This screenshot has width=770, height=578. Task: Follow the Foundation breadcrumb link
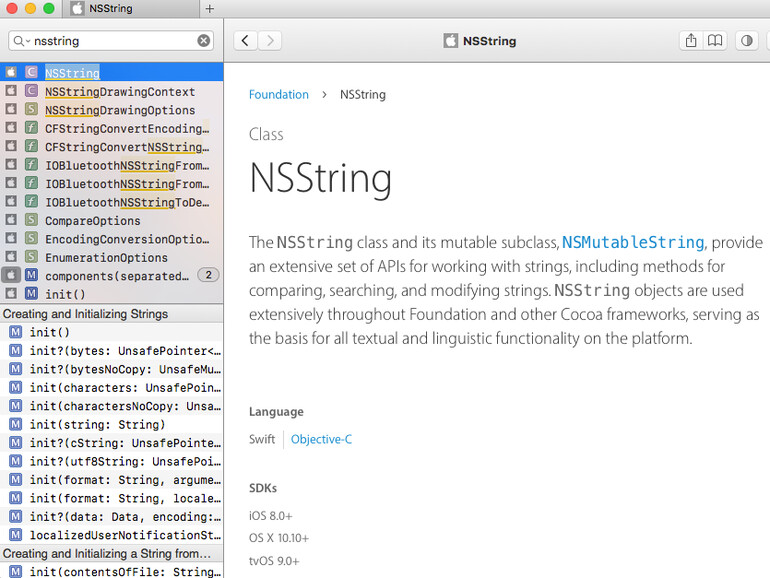point(278,94)
